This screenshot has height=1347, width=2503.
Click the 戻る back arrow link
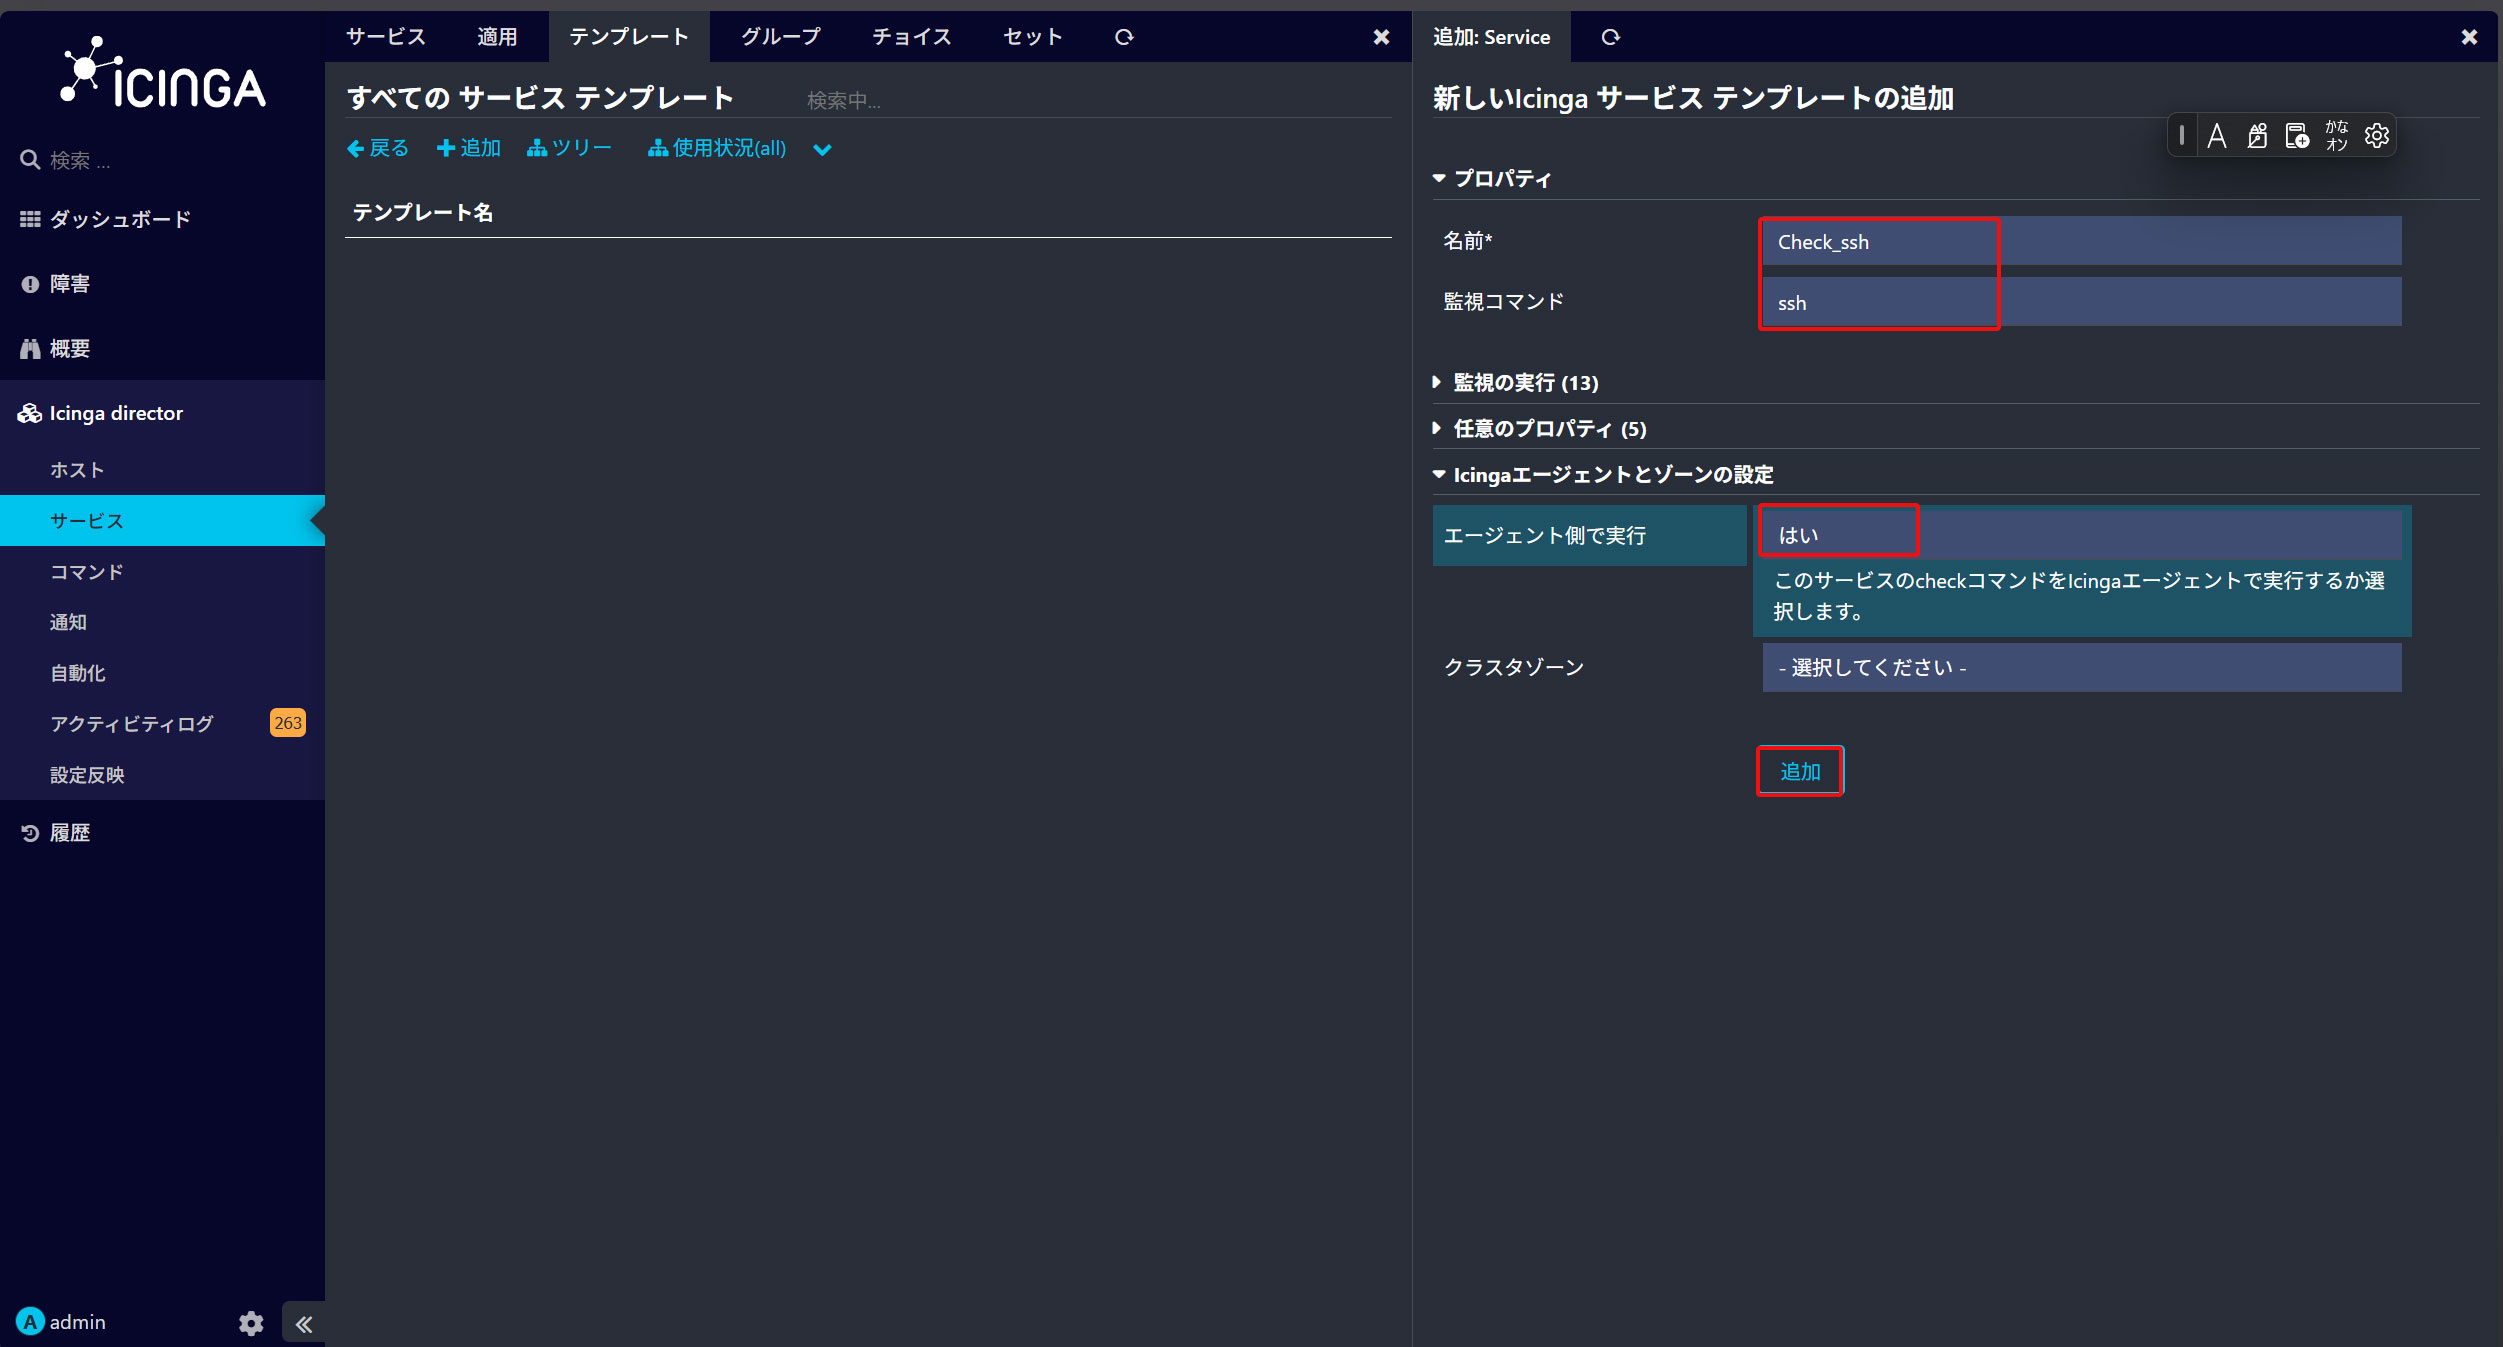(377, 148)
